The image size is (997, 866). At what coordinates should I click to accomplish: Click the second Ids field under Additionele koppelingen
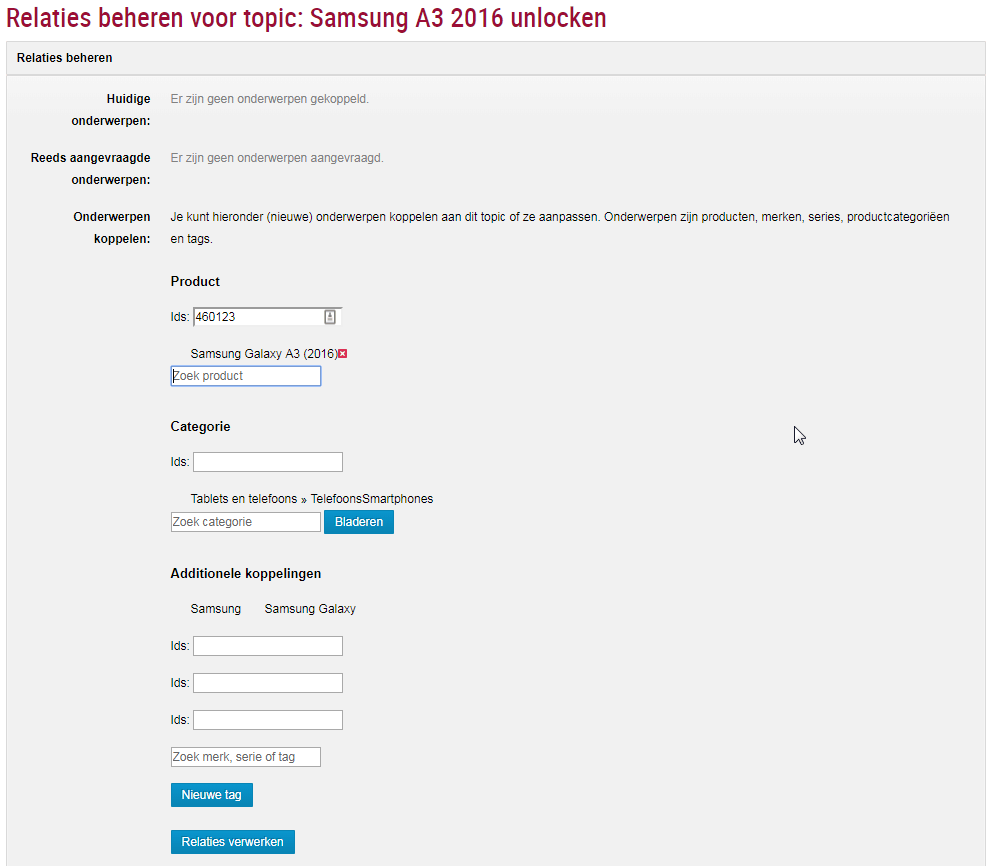pyautogui.click(x=267, y=683)
